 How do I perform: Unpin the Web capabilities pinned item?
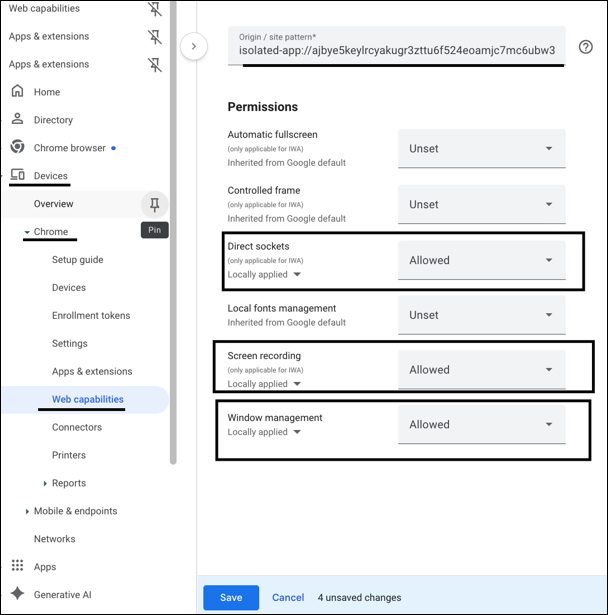tap(154, 9)
